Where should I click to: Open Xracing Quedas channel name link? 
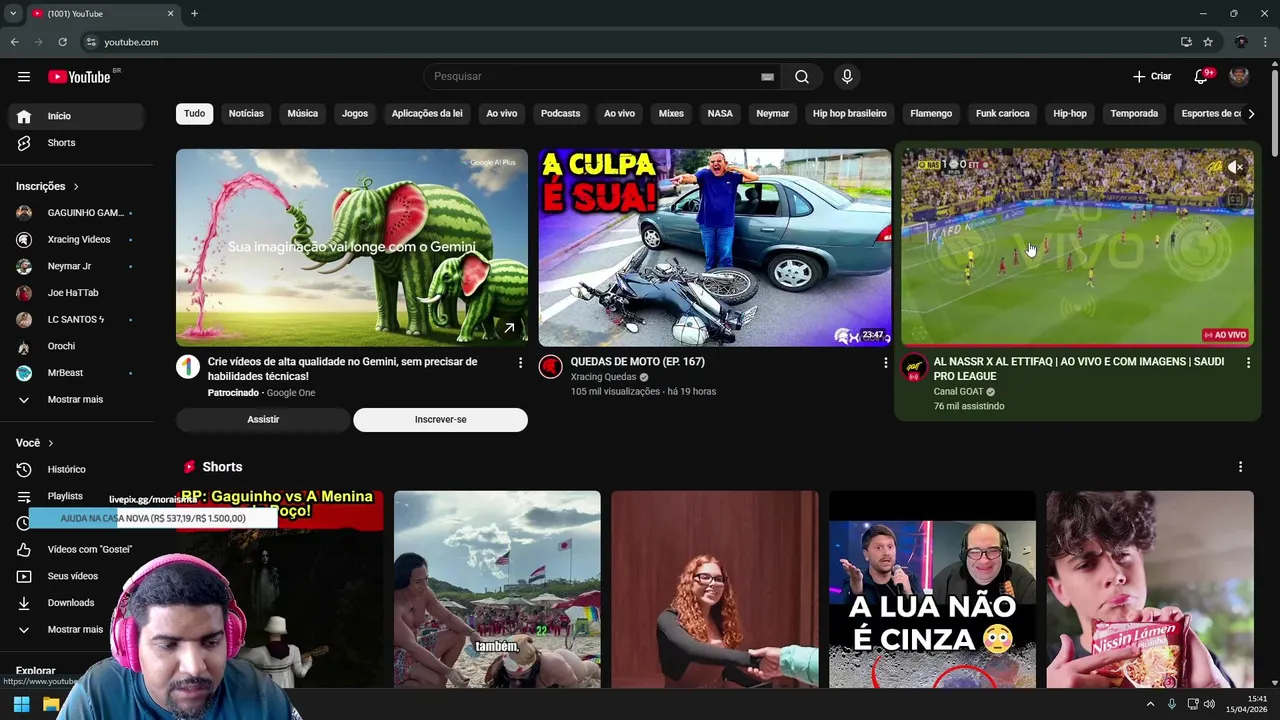point(603,377)
